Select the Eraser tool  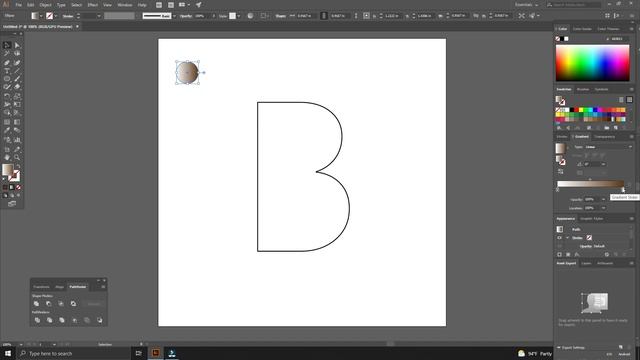tap(17, 87)
